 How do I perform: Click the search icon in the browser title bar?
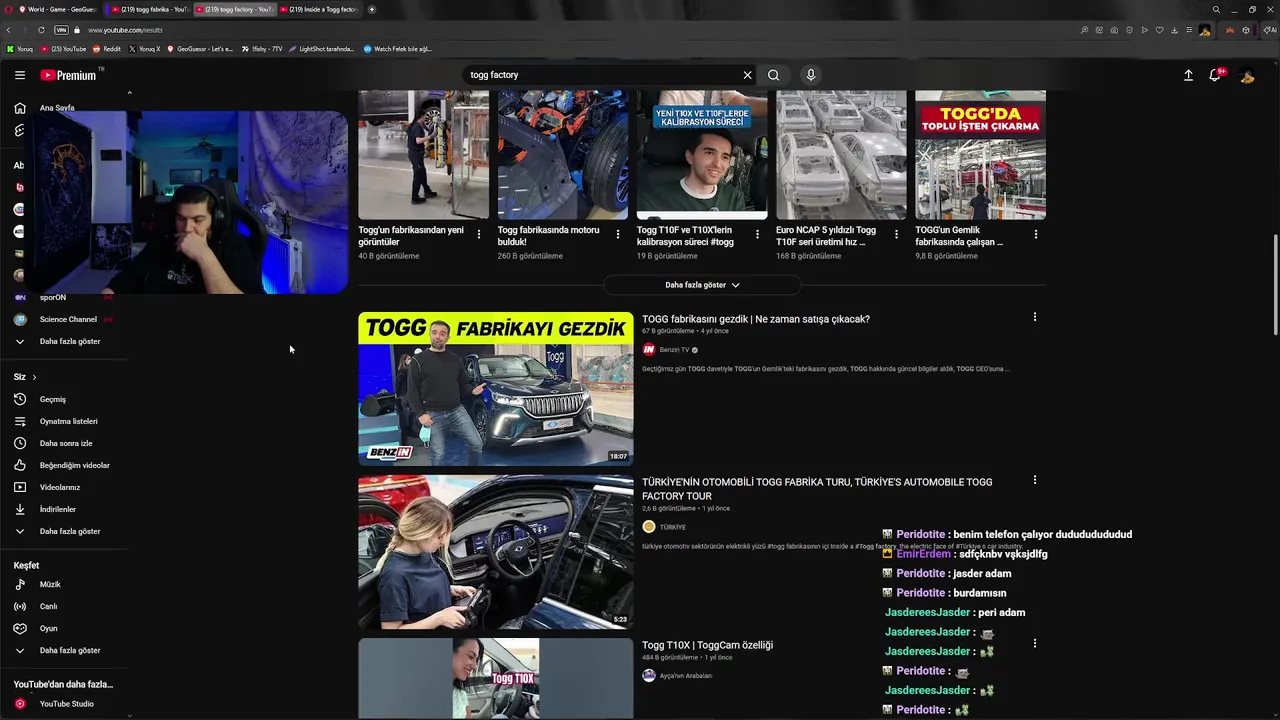coord(1216,9)
